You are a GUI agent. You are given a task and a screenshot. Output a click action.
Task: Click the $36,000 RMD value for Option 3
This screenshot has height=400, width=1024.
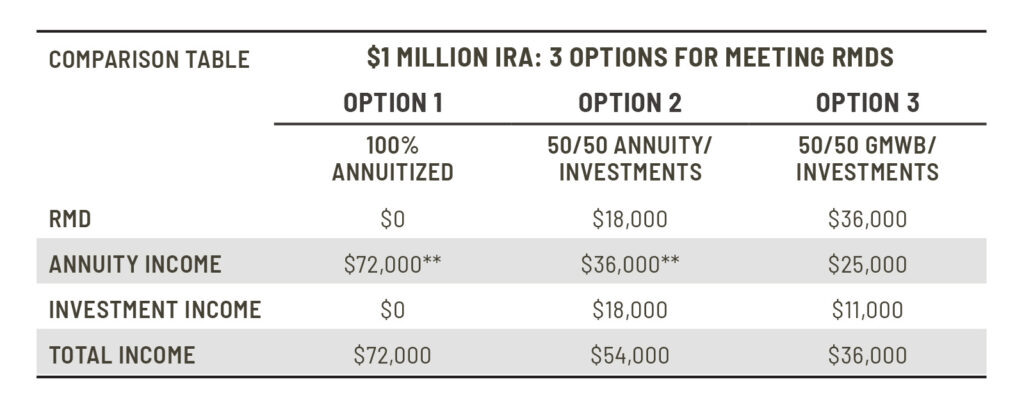click(867, 220)
